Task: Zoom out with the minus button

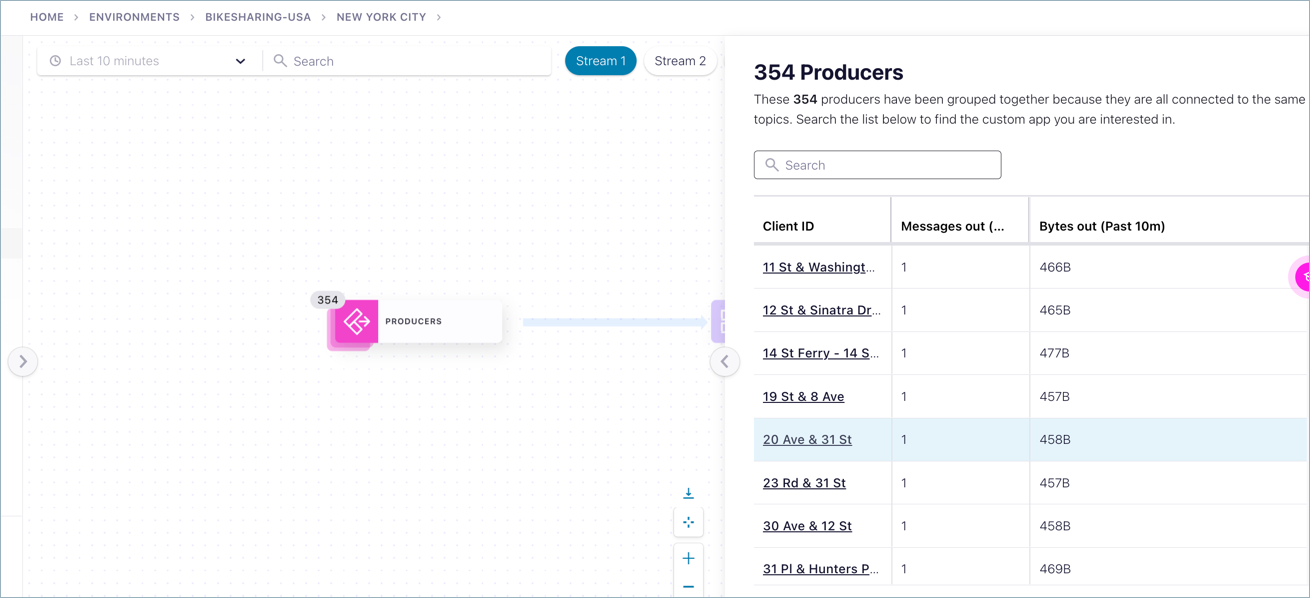Action: tap(688, 586)
